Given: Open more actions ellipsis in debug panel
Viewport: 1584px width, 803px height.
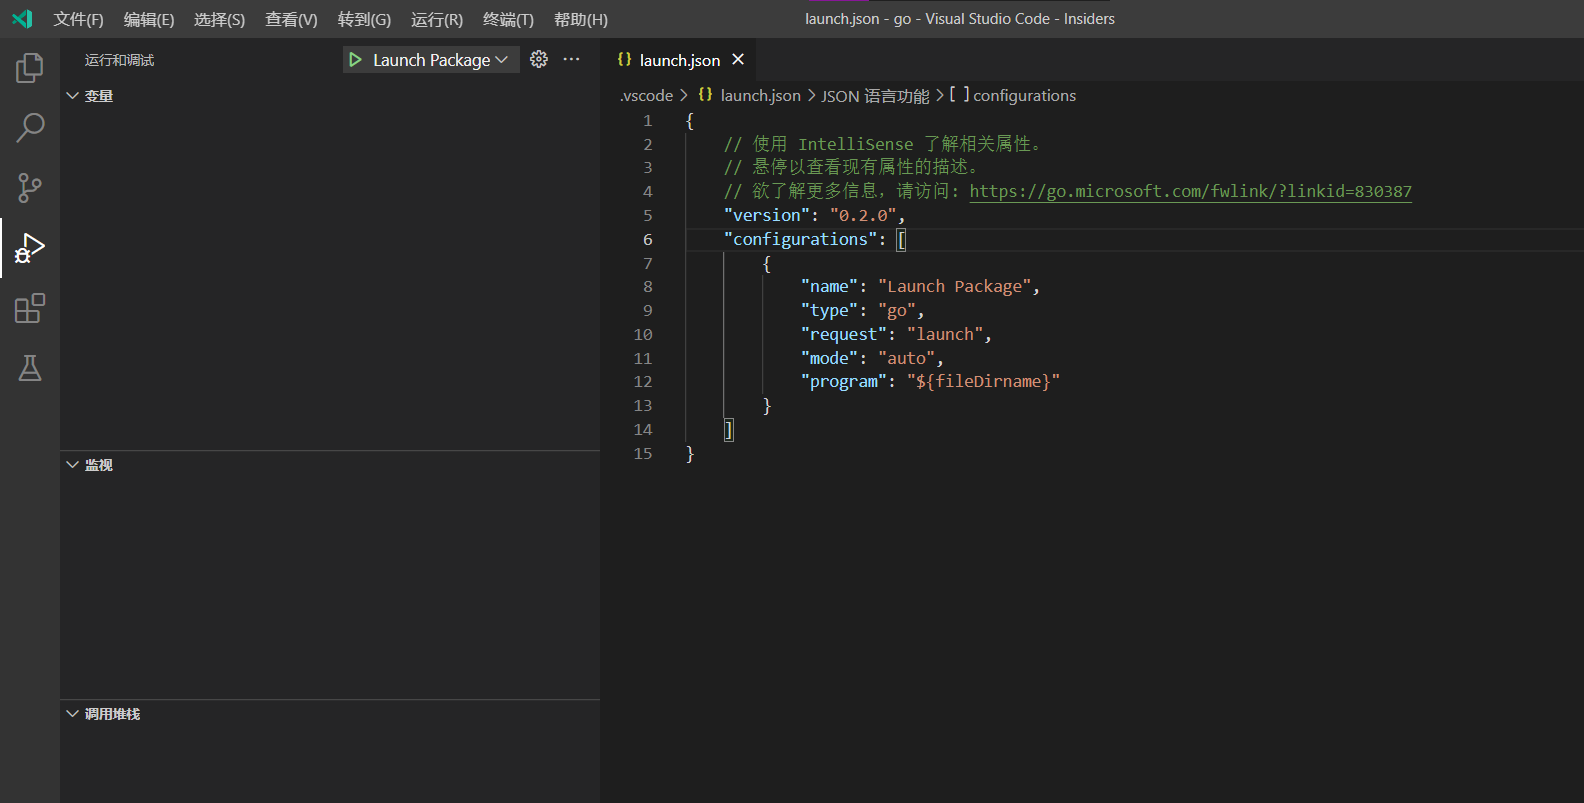Looking at the screenshot, I should 571,60.
